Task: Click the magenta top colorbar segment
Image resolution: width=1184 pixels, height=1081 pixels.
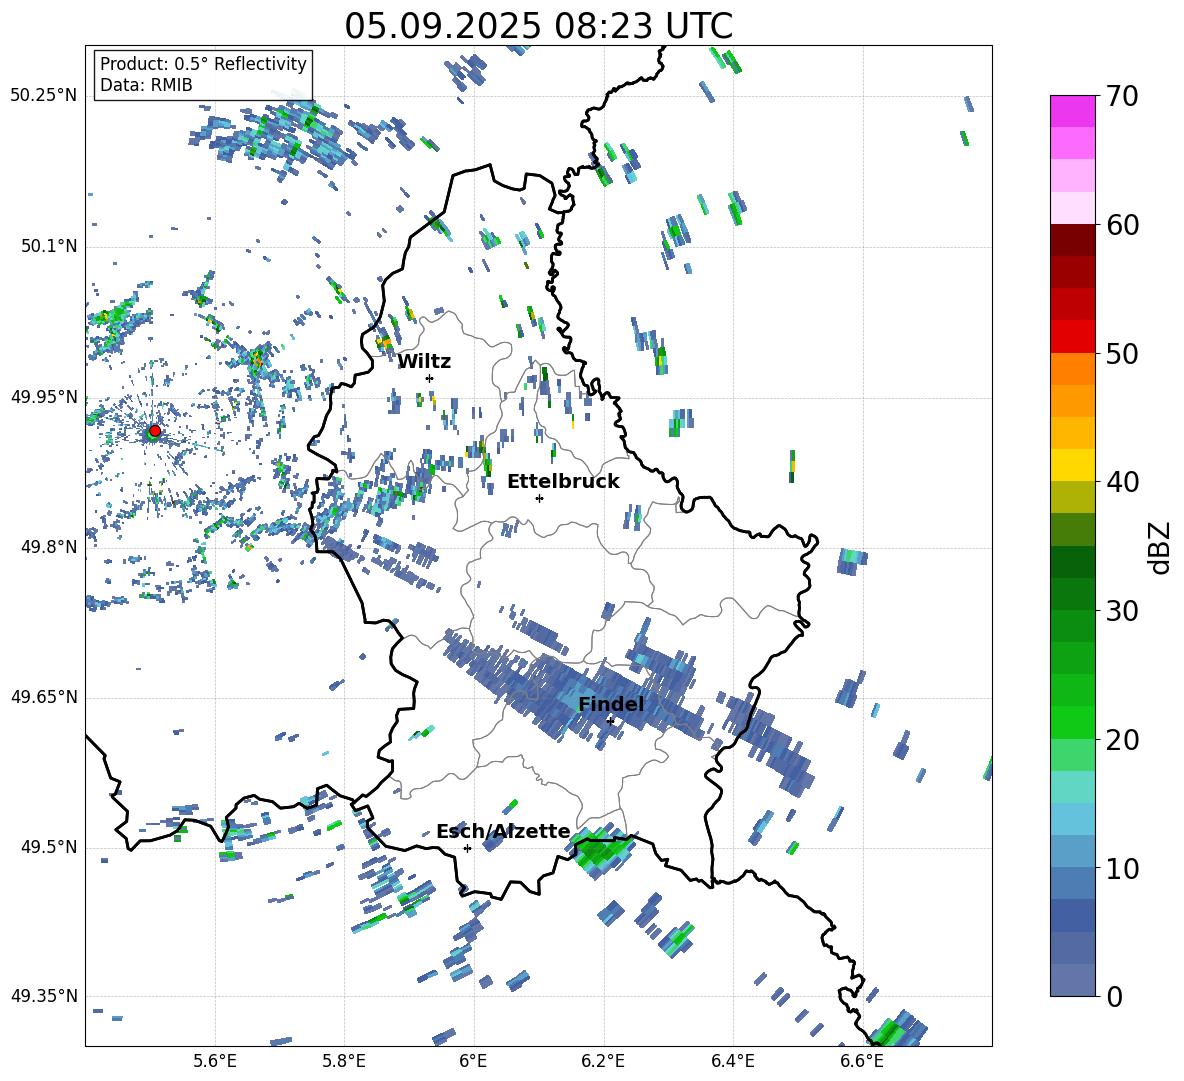Action: (1072, 111)
